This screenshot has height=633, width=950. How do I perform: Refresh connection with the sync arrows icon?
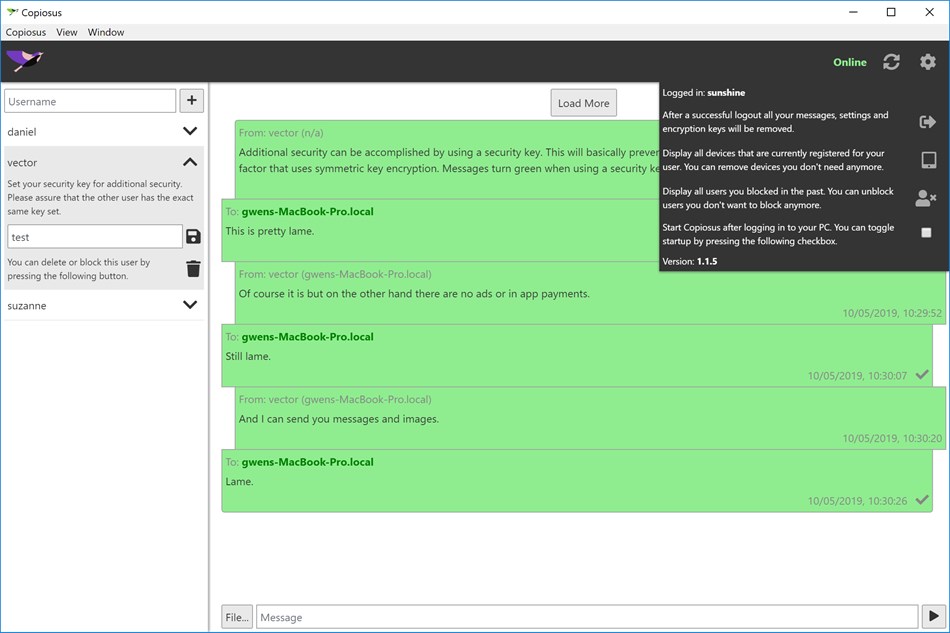891,62
